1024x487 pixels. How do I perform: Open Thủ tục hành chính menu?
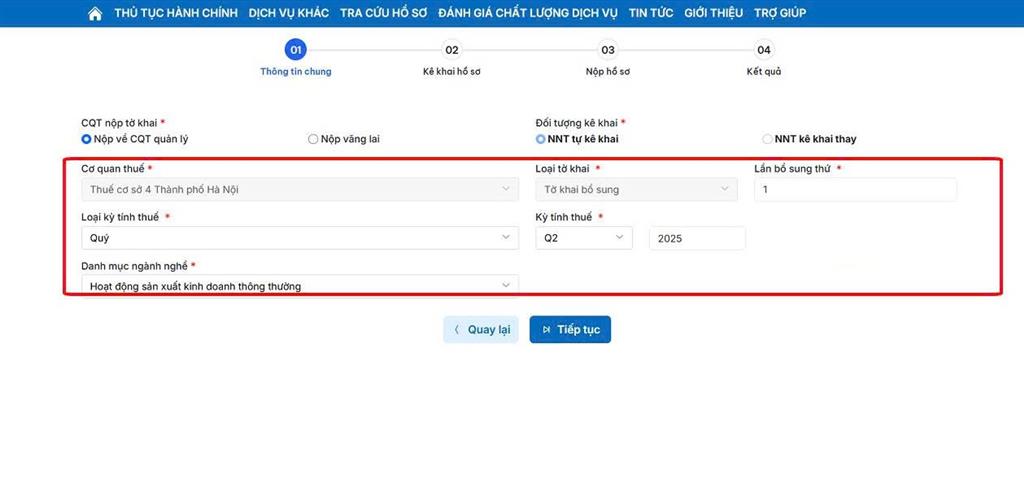pos(176,13)
